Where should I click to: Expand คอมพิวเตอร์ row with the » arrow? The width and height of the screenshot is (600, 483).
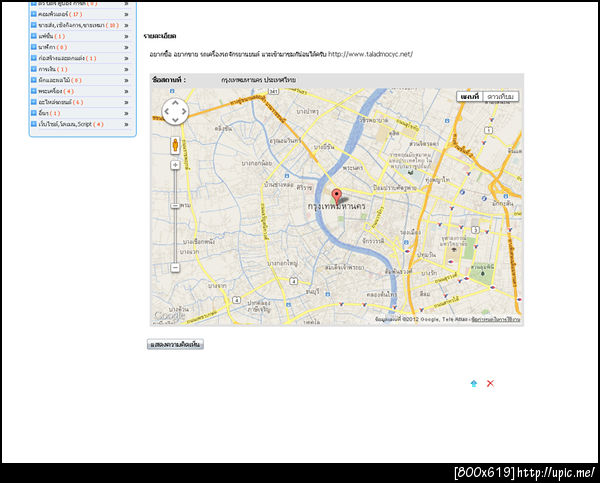tap(126, 14)
